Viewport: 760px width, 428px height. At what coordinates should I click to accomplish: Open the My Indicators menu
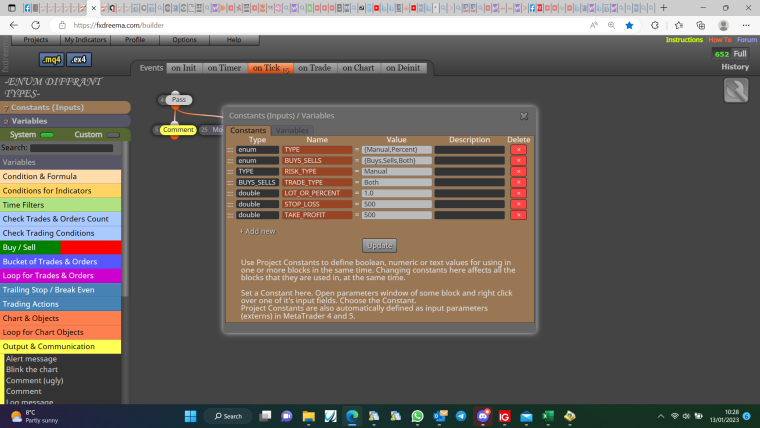[x=85, y=40]
